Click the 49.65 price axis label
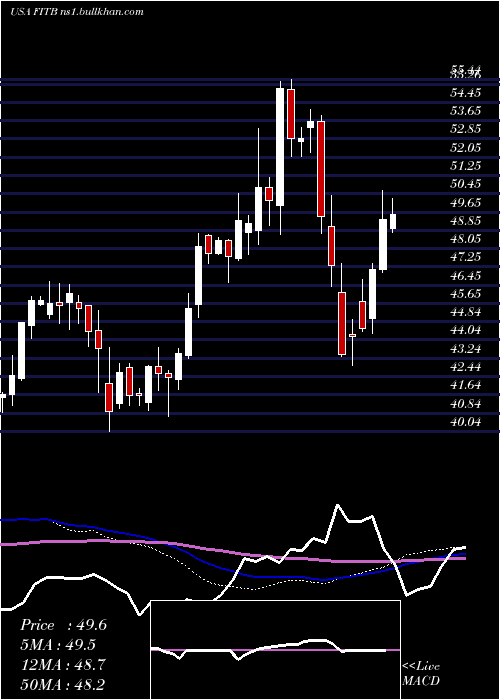The height and width of the screenshot is (700, 500). coord(465,202)
